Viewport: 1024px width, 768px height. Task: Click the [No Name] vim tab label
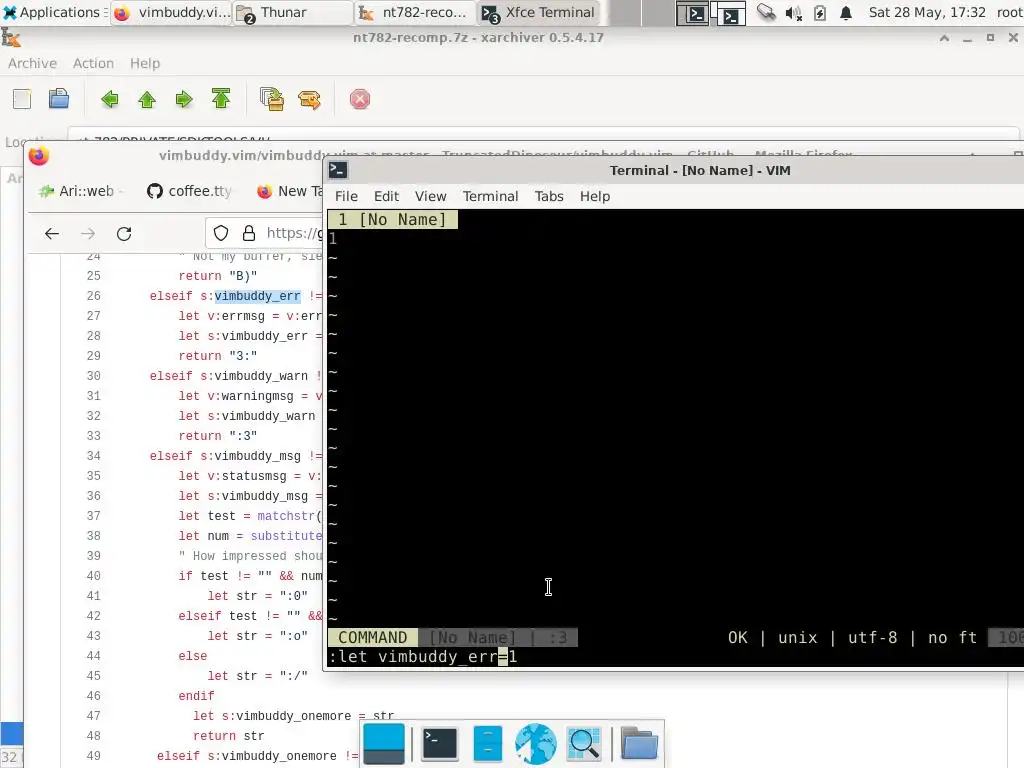pos(393,220)
